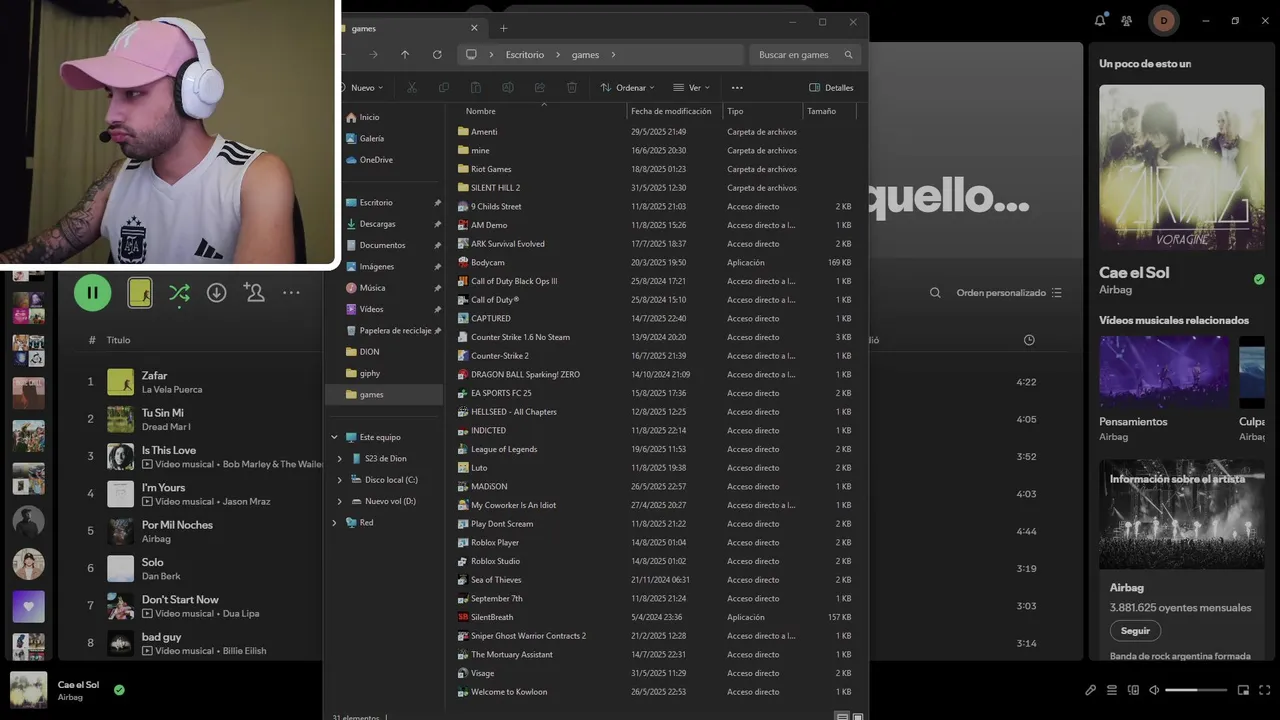Screen dimensions: 1280x720
Task: Expand the Red network node
Action: (334, 522)
